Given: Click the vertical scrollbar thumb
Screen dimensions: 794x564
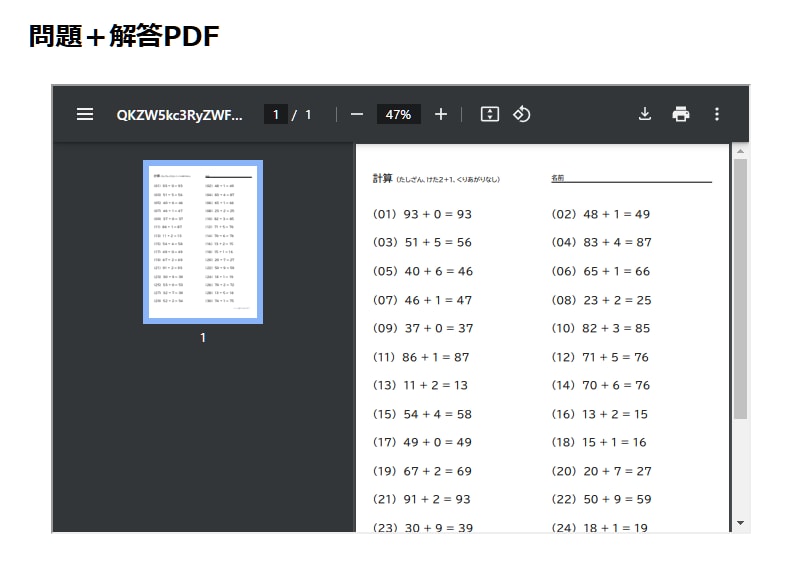Looking at the screenshot, I should pyautogui.click(x=740, y=289).
